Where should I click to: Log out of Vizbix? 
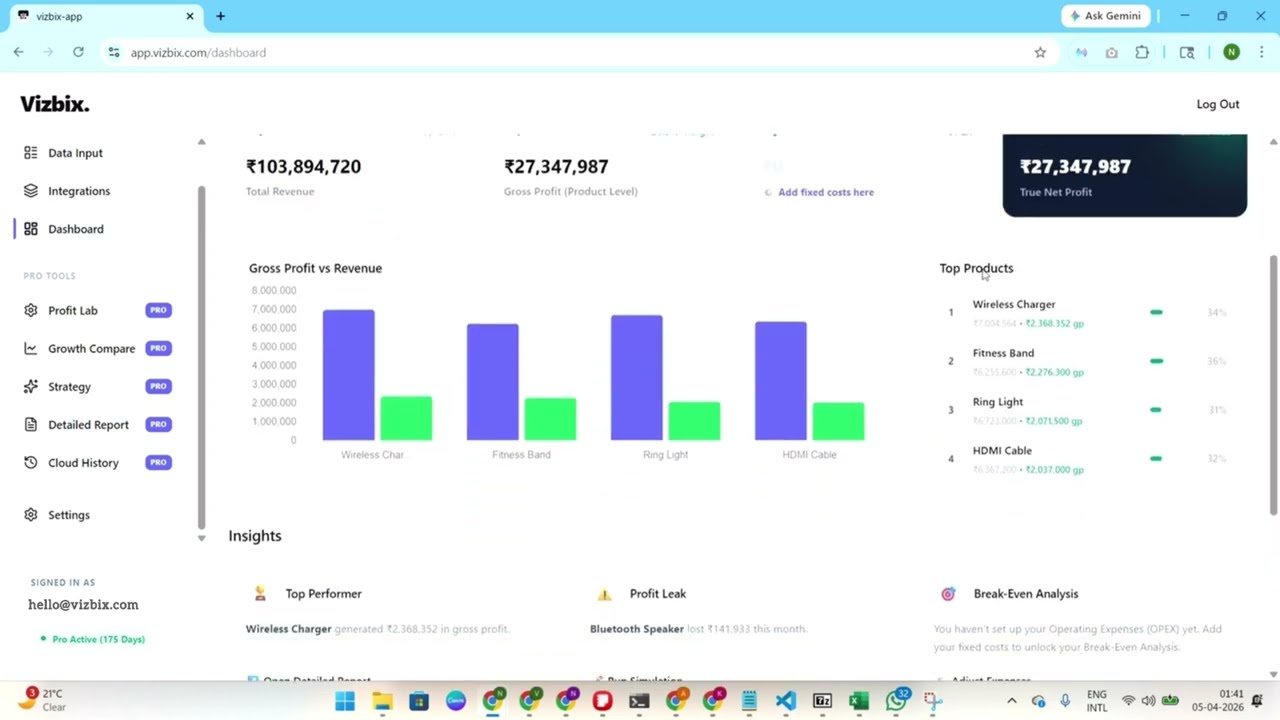coord(1217,104)
